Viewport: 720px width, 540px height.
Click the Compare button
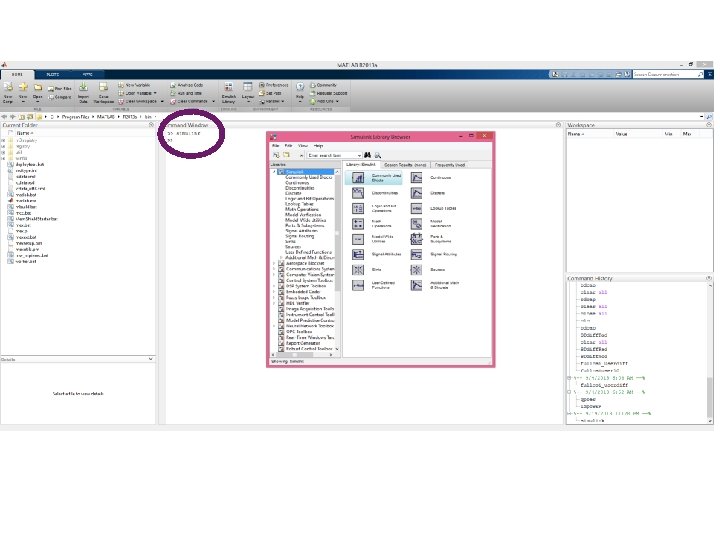point(60,97)
